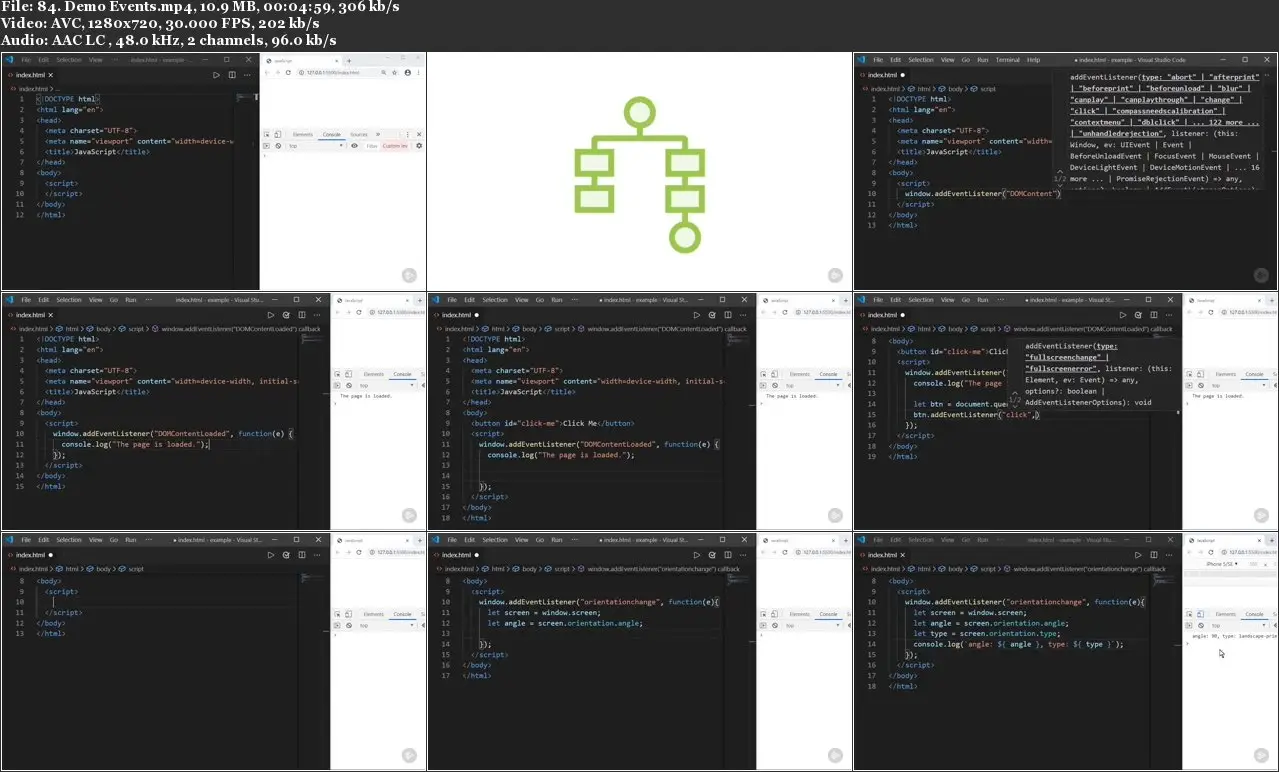Open editor More Actions dots in the first frame

pos(247,75)
